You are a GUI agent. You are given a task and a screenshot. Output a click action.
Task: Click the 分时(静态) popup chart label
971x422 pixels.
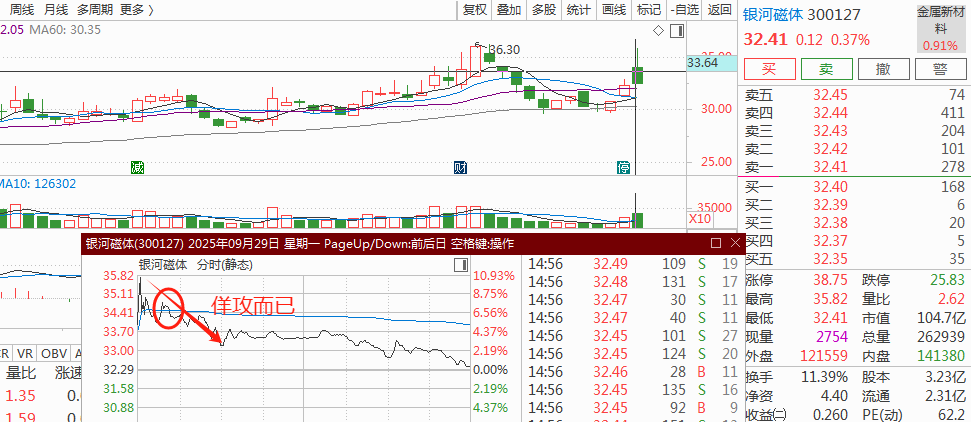click(x=225, y=265)
